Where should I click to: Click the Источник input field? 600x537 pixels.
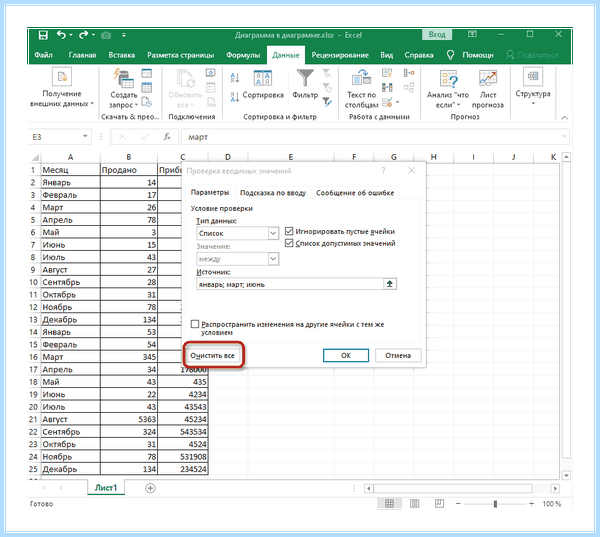click(290, 284)
